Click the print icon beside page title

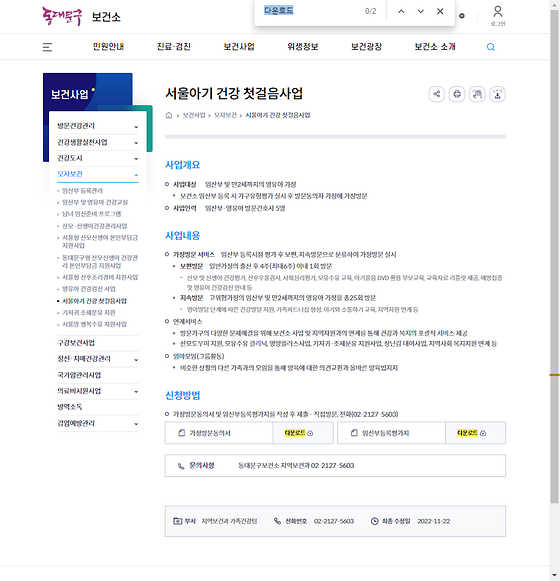457,94
